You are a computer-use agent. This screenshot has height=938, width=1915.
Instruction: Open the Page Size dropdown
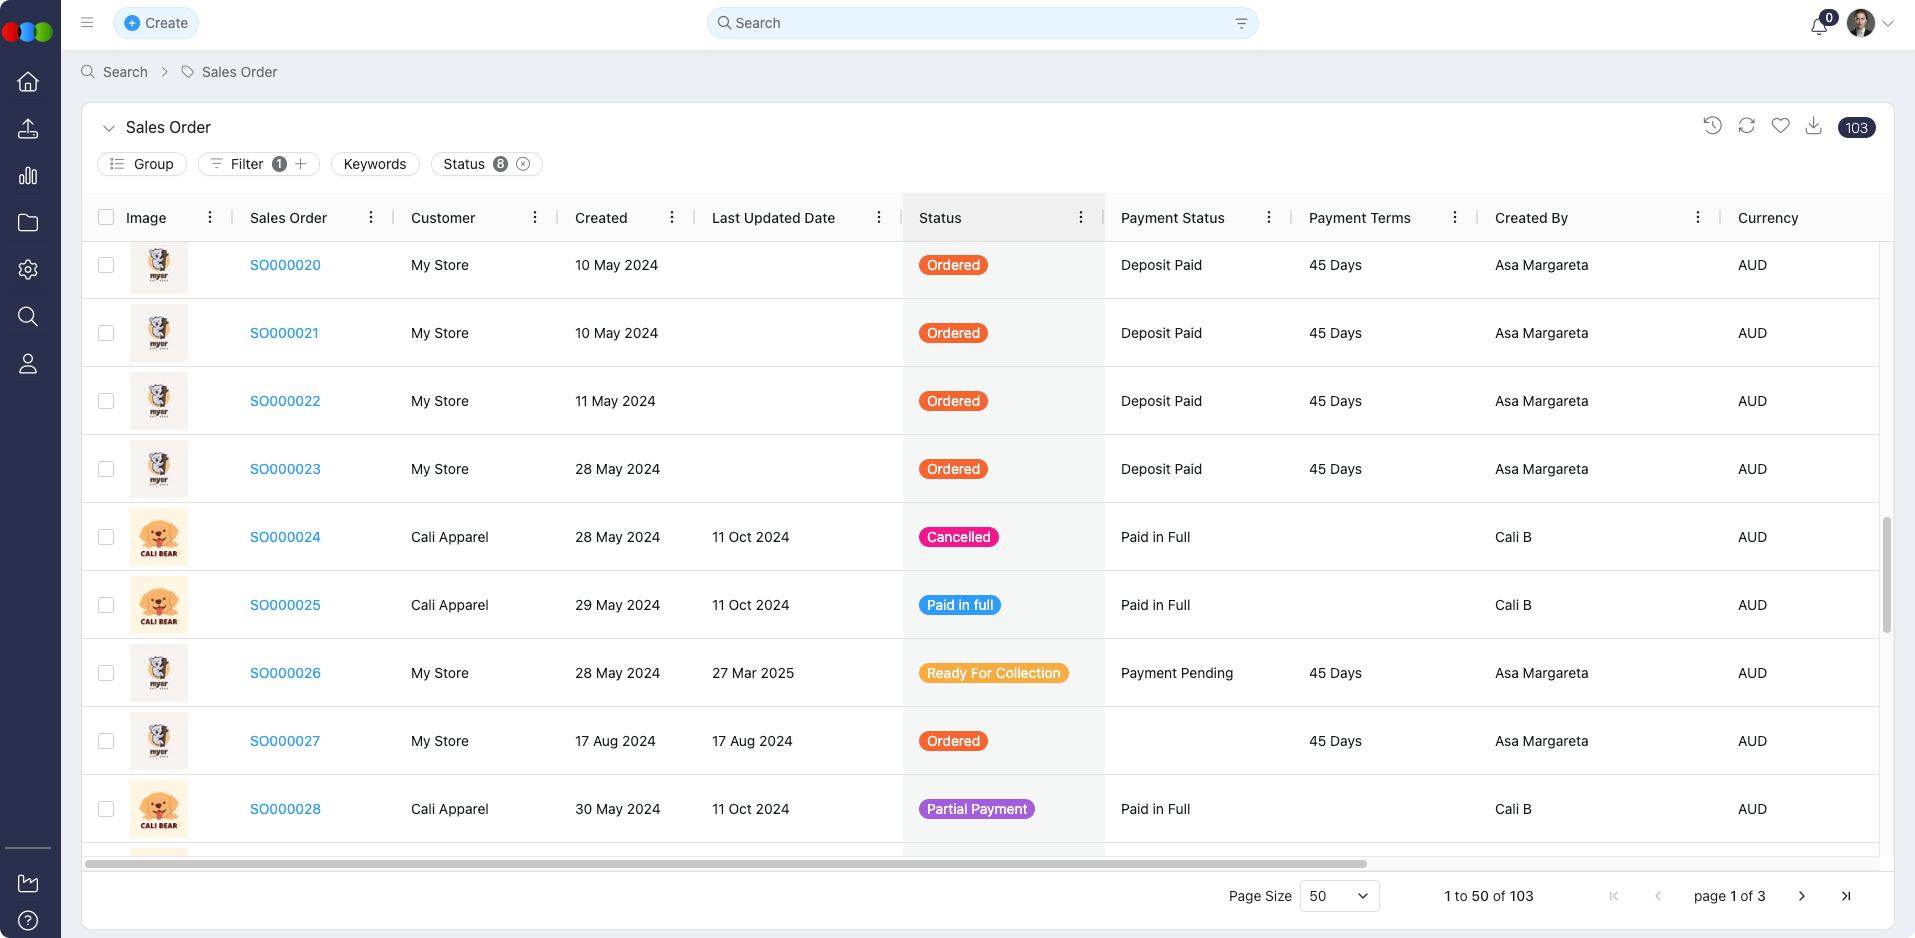tap(1339, 896)
